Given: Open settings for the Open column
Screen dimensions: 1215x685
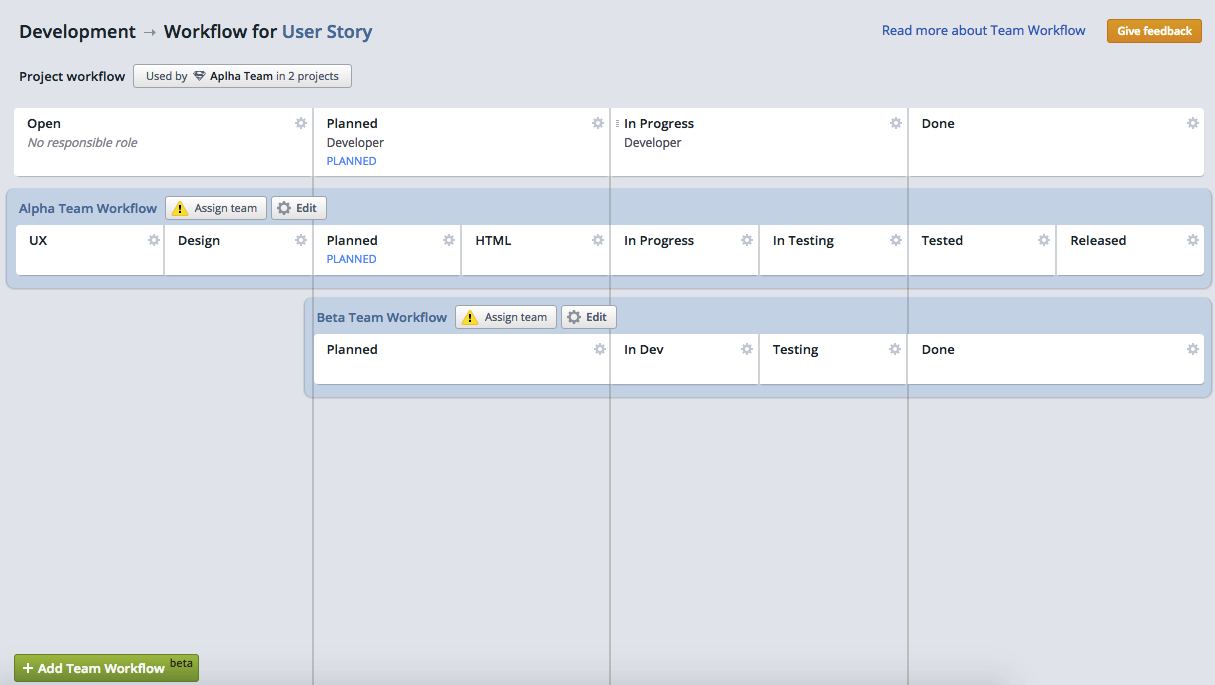Looking at the screenshot, I should (301, 123).
